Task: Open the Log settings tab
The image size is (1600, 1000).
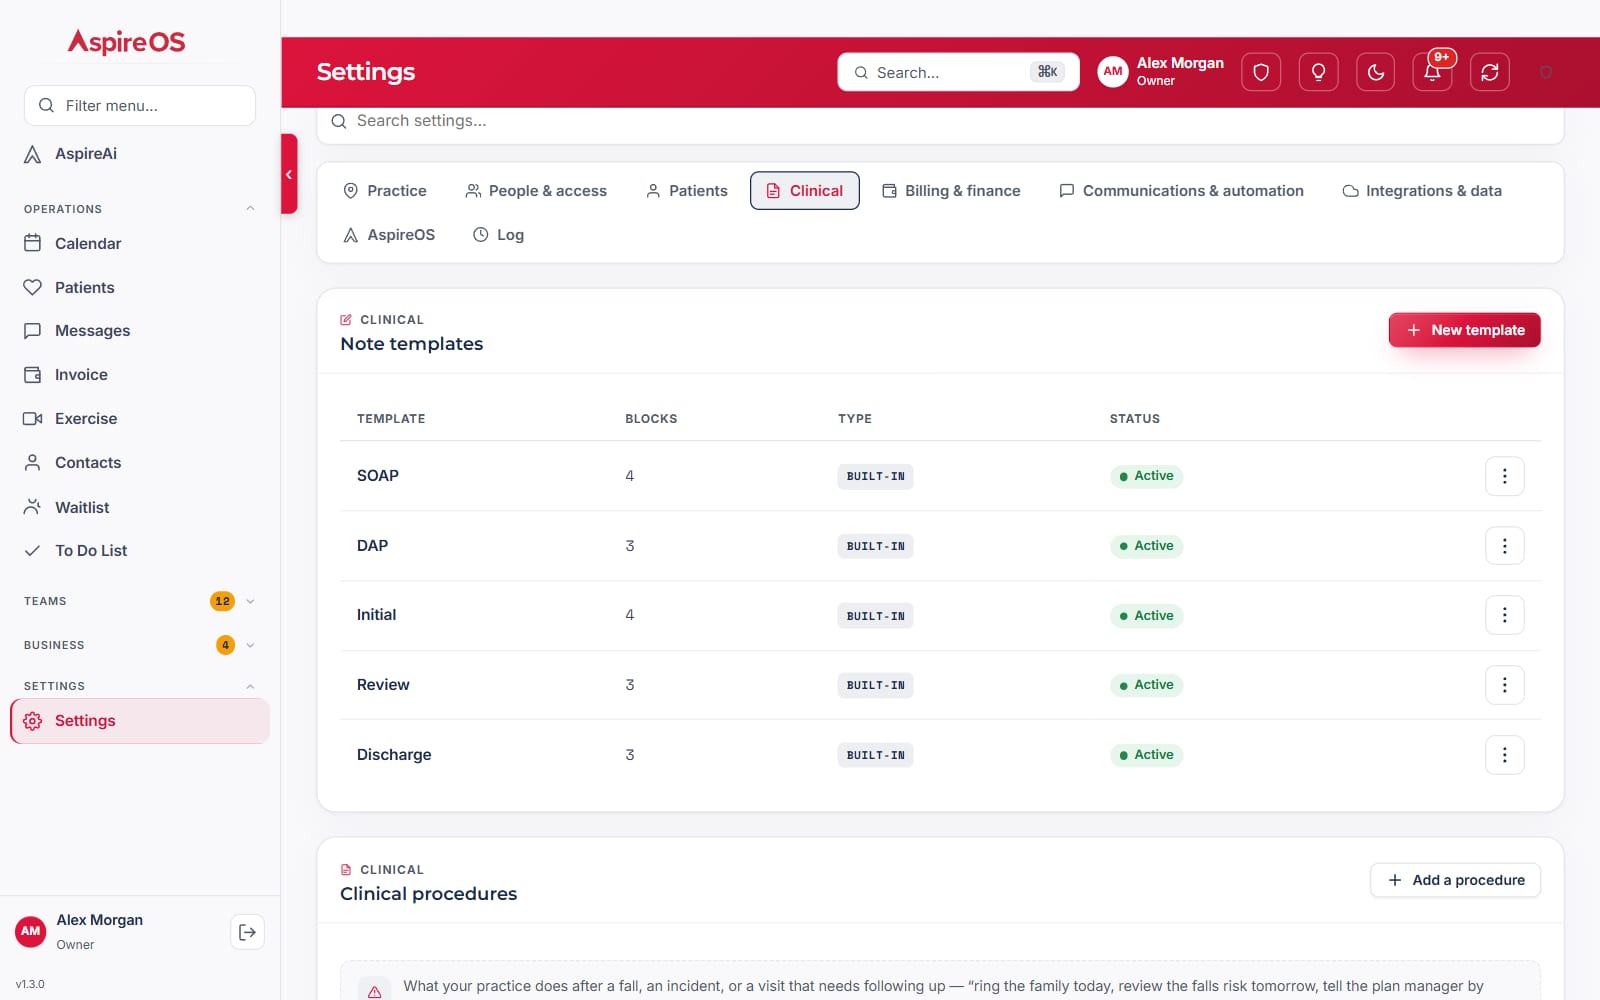Action: click(x=498, y=235)
